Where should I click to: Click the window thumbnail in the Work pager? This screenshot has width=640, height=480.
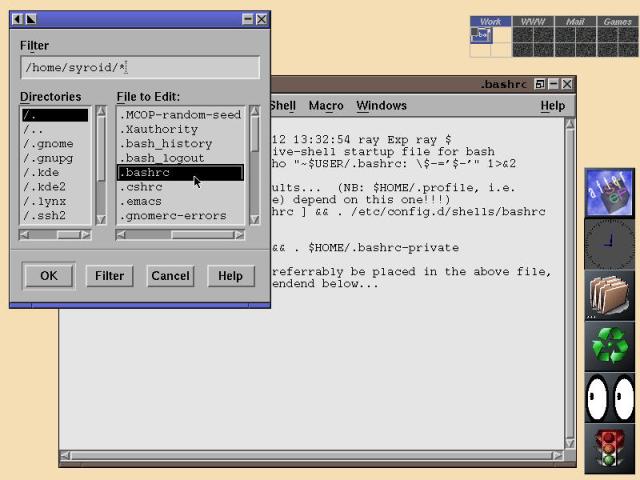click(482, 35)
